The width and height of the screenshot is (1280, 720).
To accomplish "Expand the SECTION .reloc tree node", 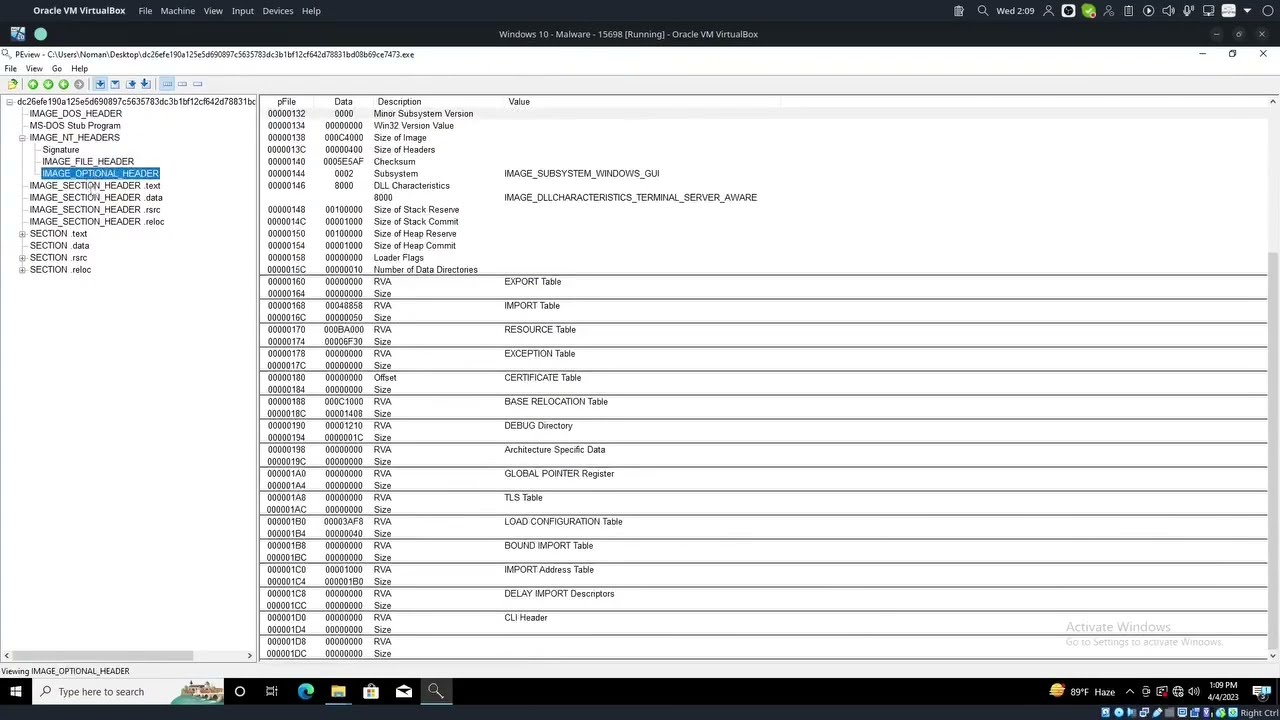I will click(22, 270).
